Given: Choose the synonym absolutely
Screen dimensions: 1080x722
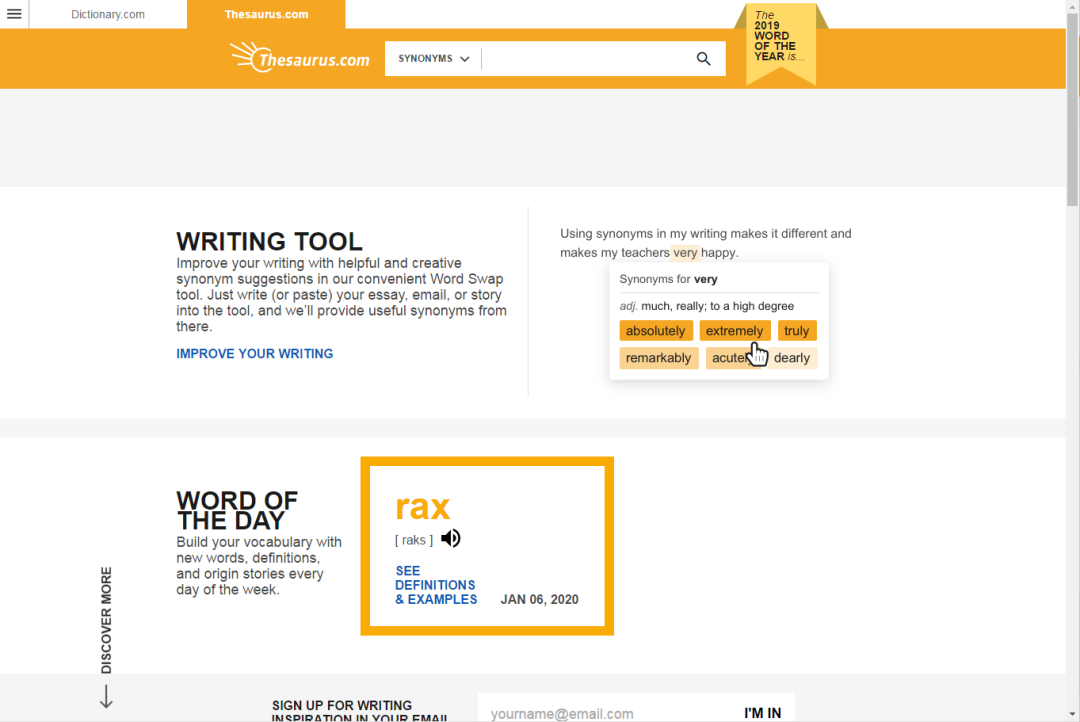Looking at the screenshot, I should (x=656, y=331).
